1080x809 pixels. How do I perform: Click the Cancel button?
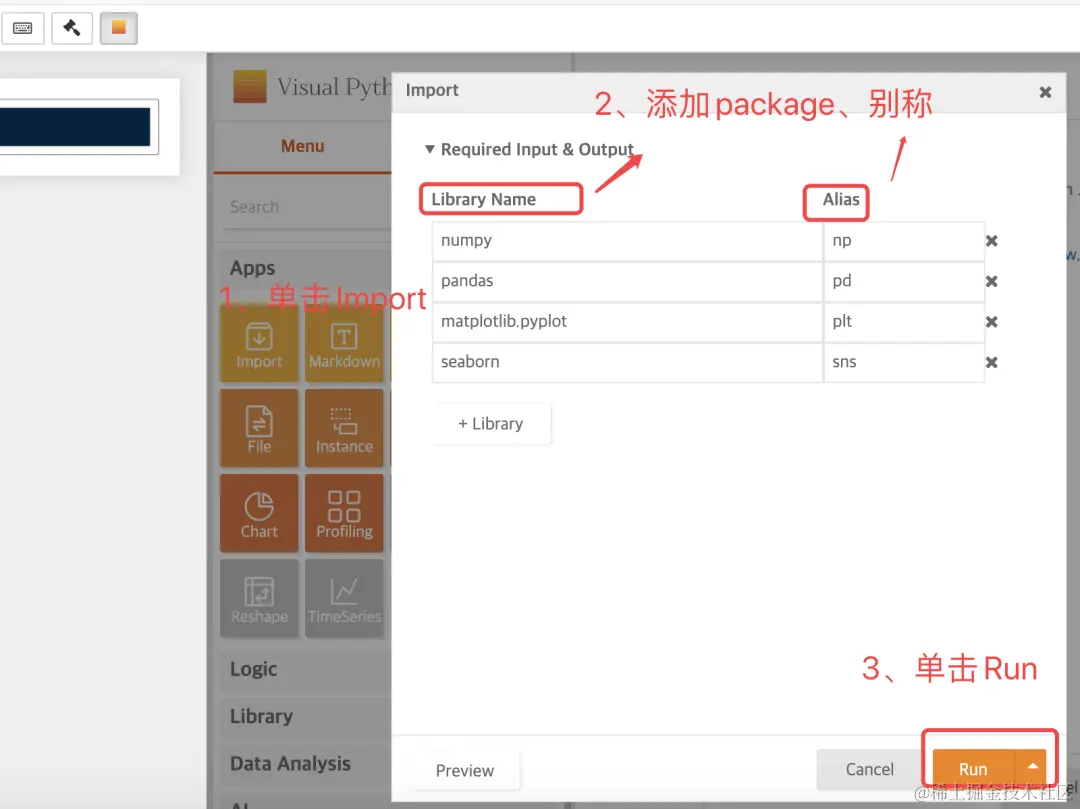click(869, 769)
